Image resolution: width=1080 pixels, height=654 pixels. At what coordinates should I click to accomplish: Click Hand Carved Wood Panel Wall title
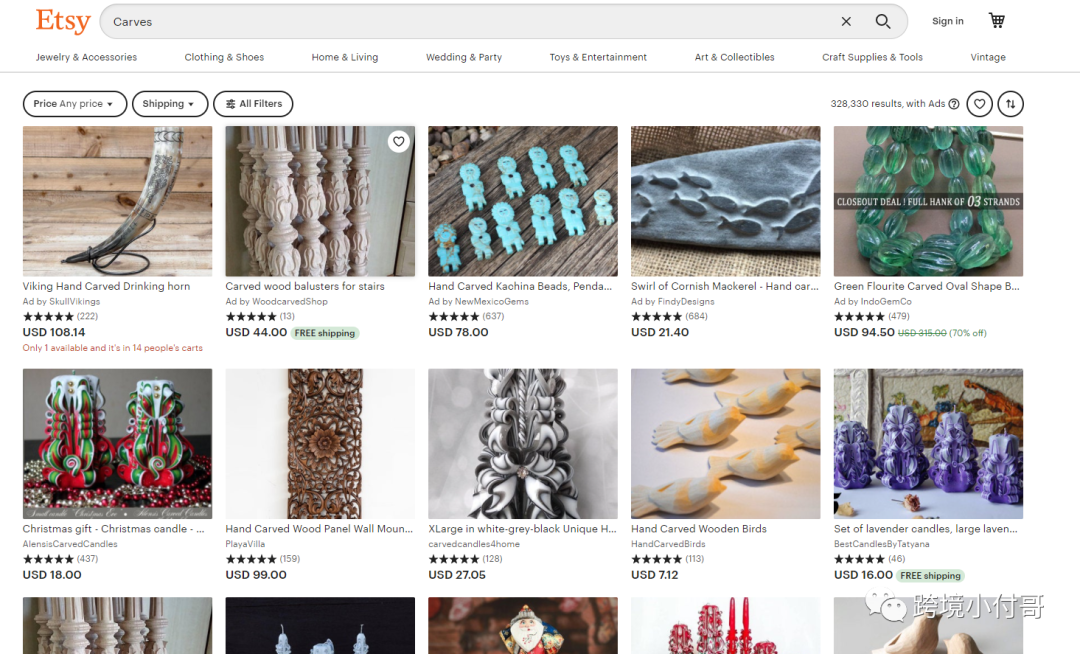pos(319,529)
